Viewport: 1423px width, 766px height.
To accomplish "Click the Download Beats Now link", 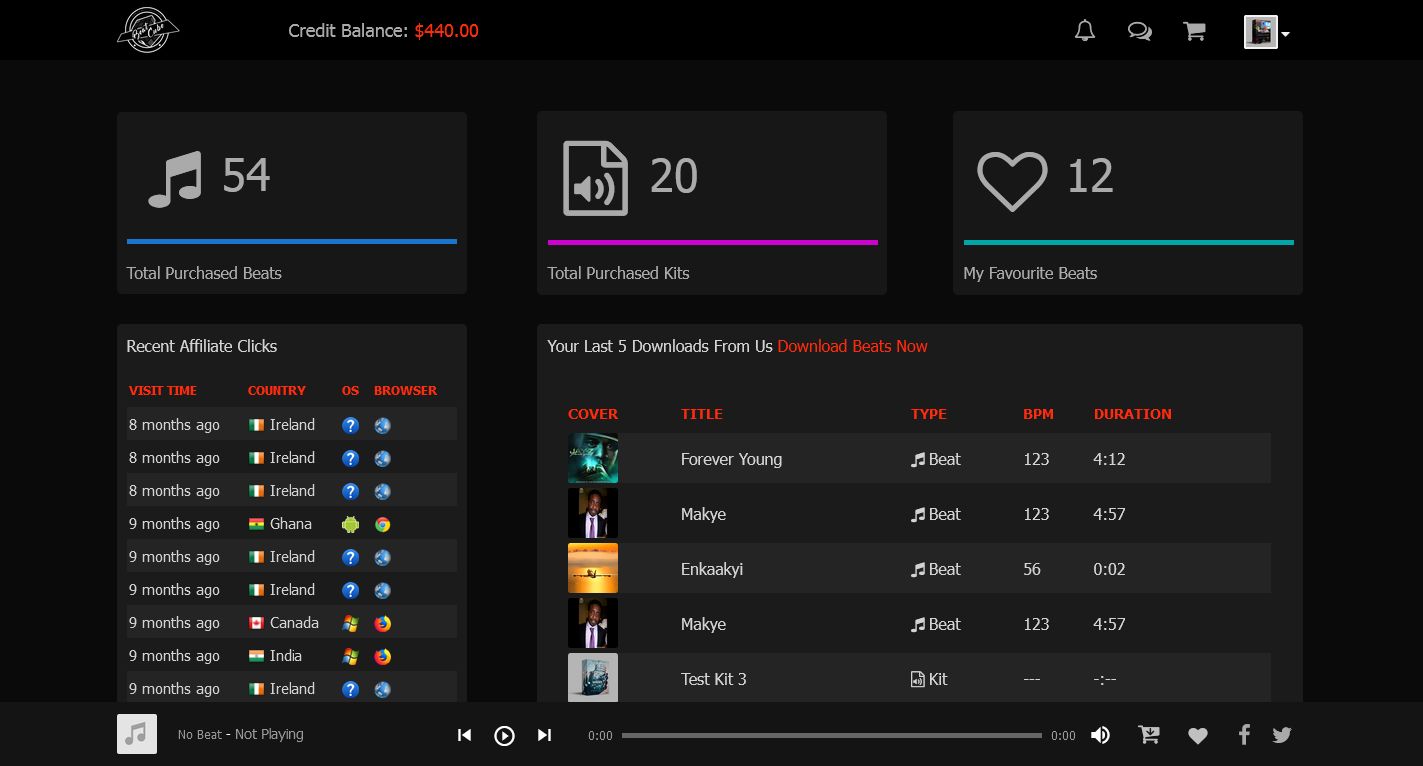I will point(852,346).
